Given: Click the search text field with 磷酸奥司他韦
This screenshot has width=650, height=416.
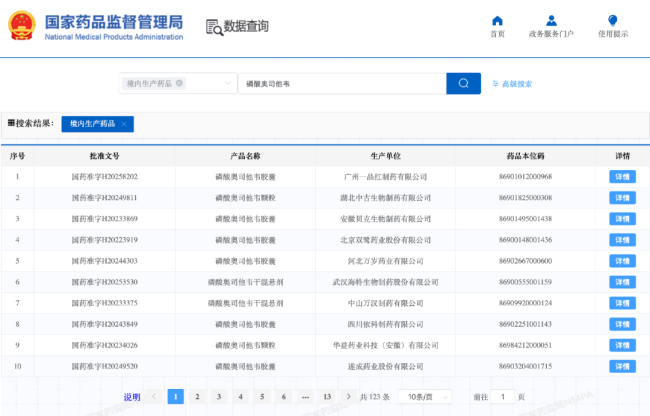Looking at the screenshot, I should (x=340, y=83).
